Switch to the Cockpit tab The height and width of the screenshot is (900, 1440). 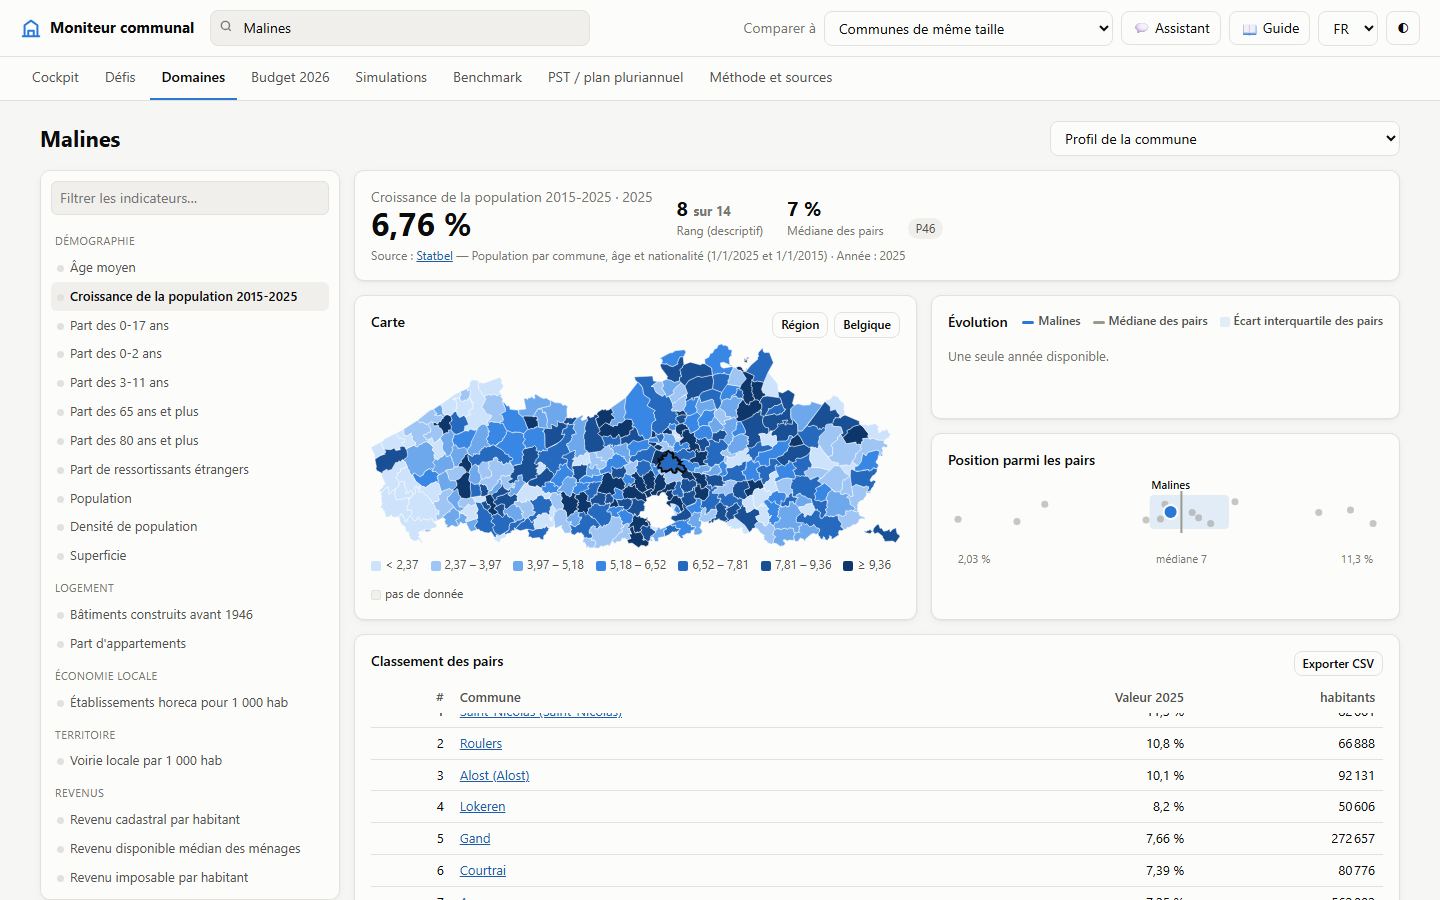click(x=55, y=77)
